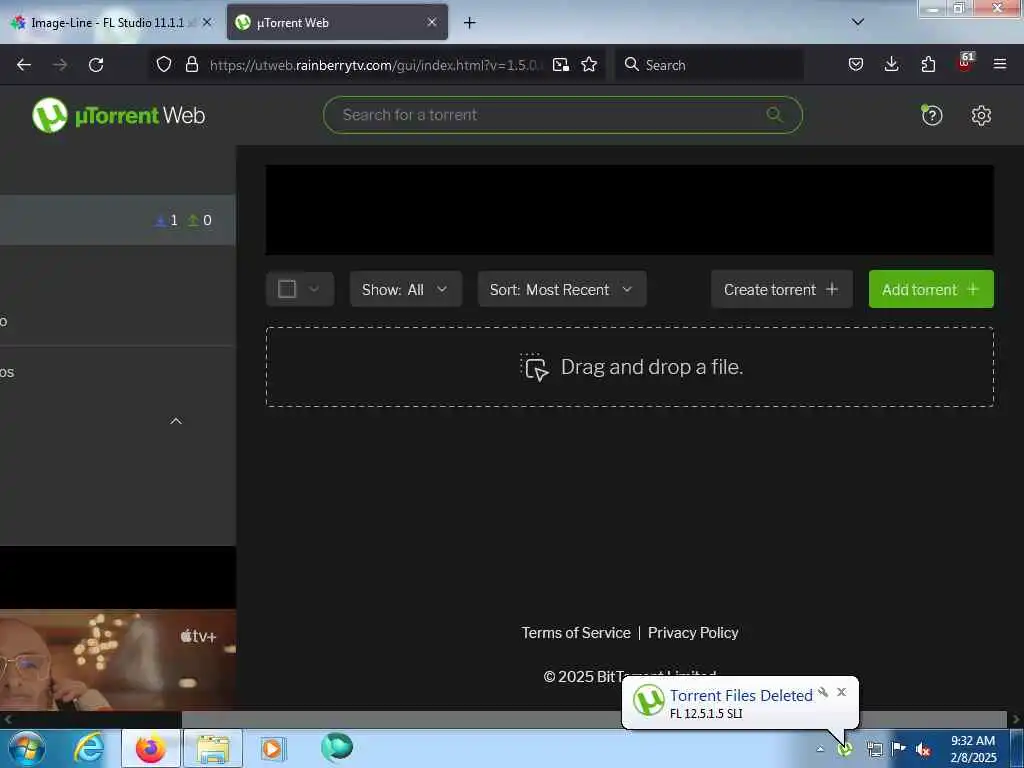Click the wrench icon in the notification balloon

tap(823, 692)
